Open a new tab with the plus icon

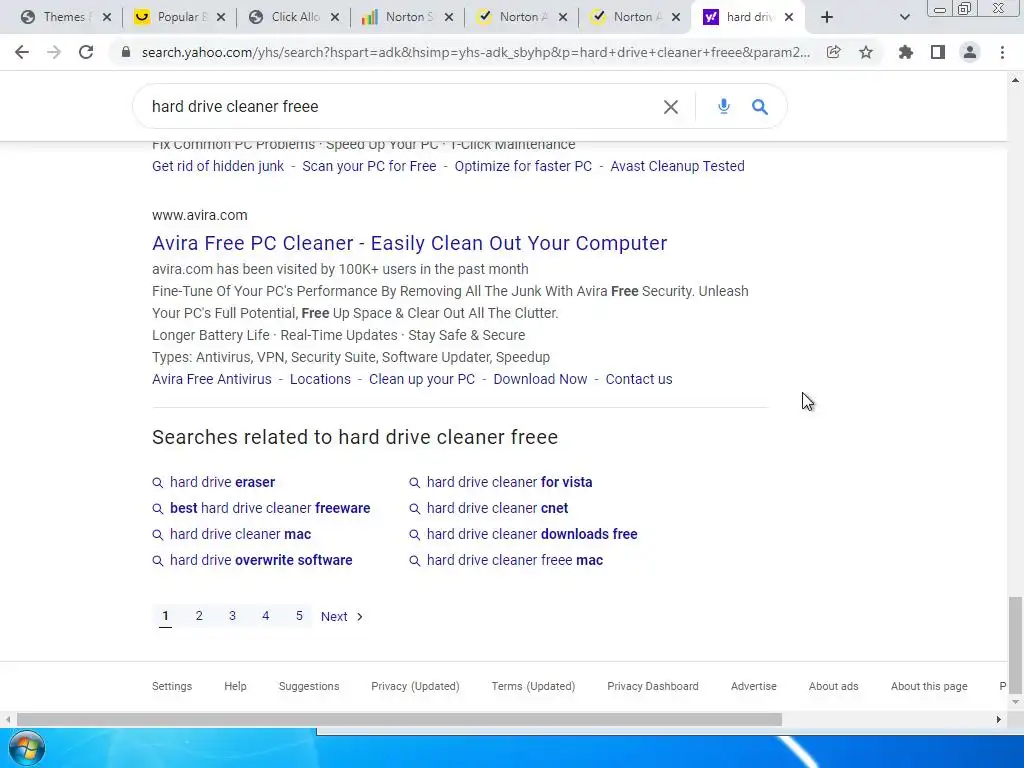pos(827,17)
